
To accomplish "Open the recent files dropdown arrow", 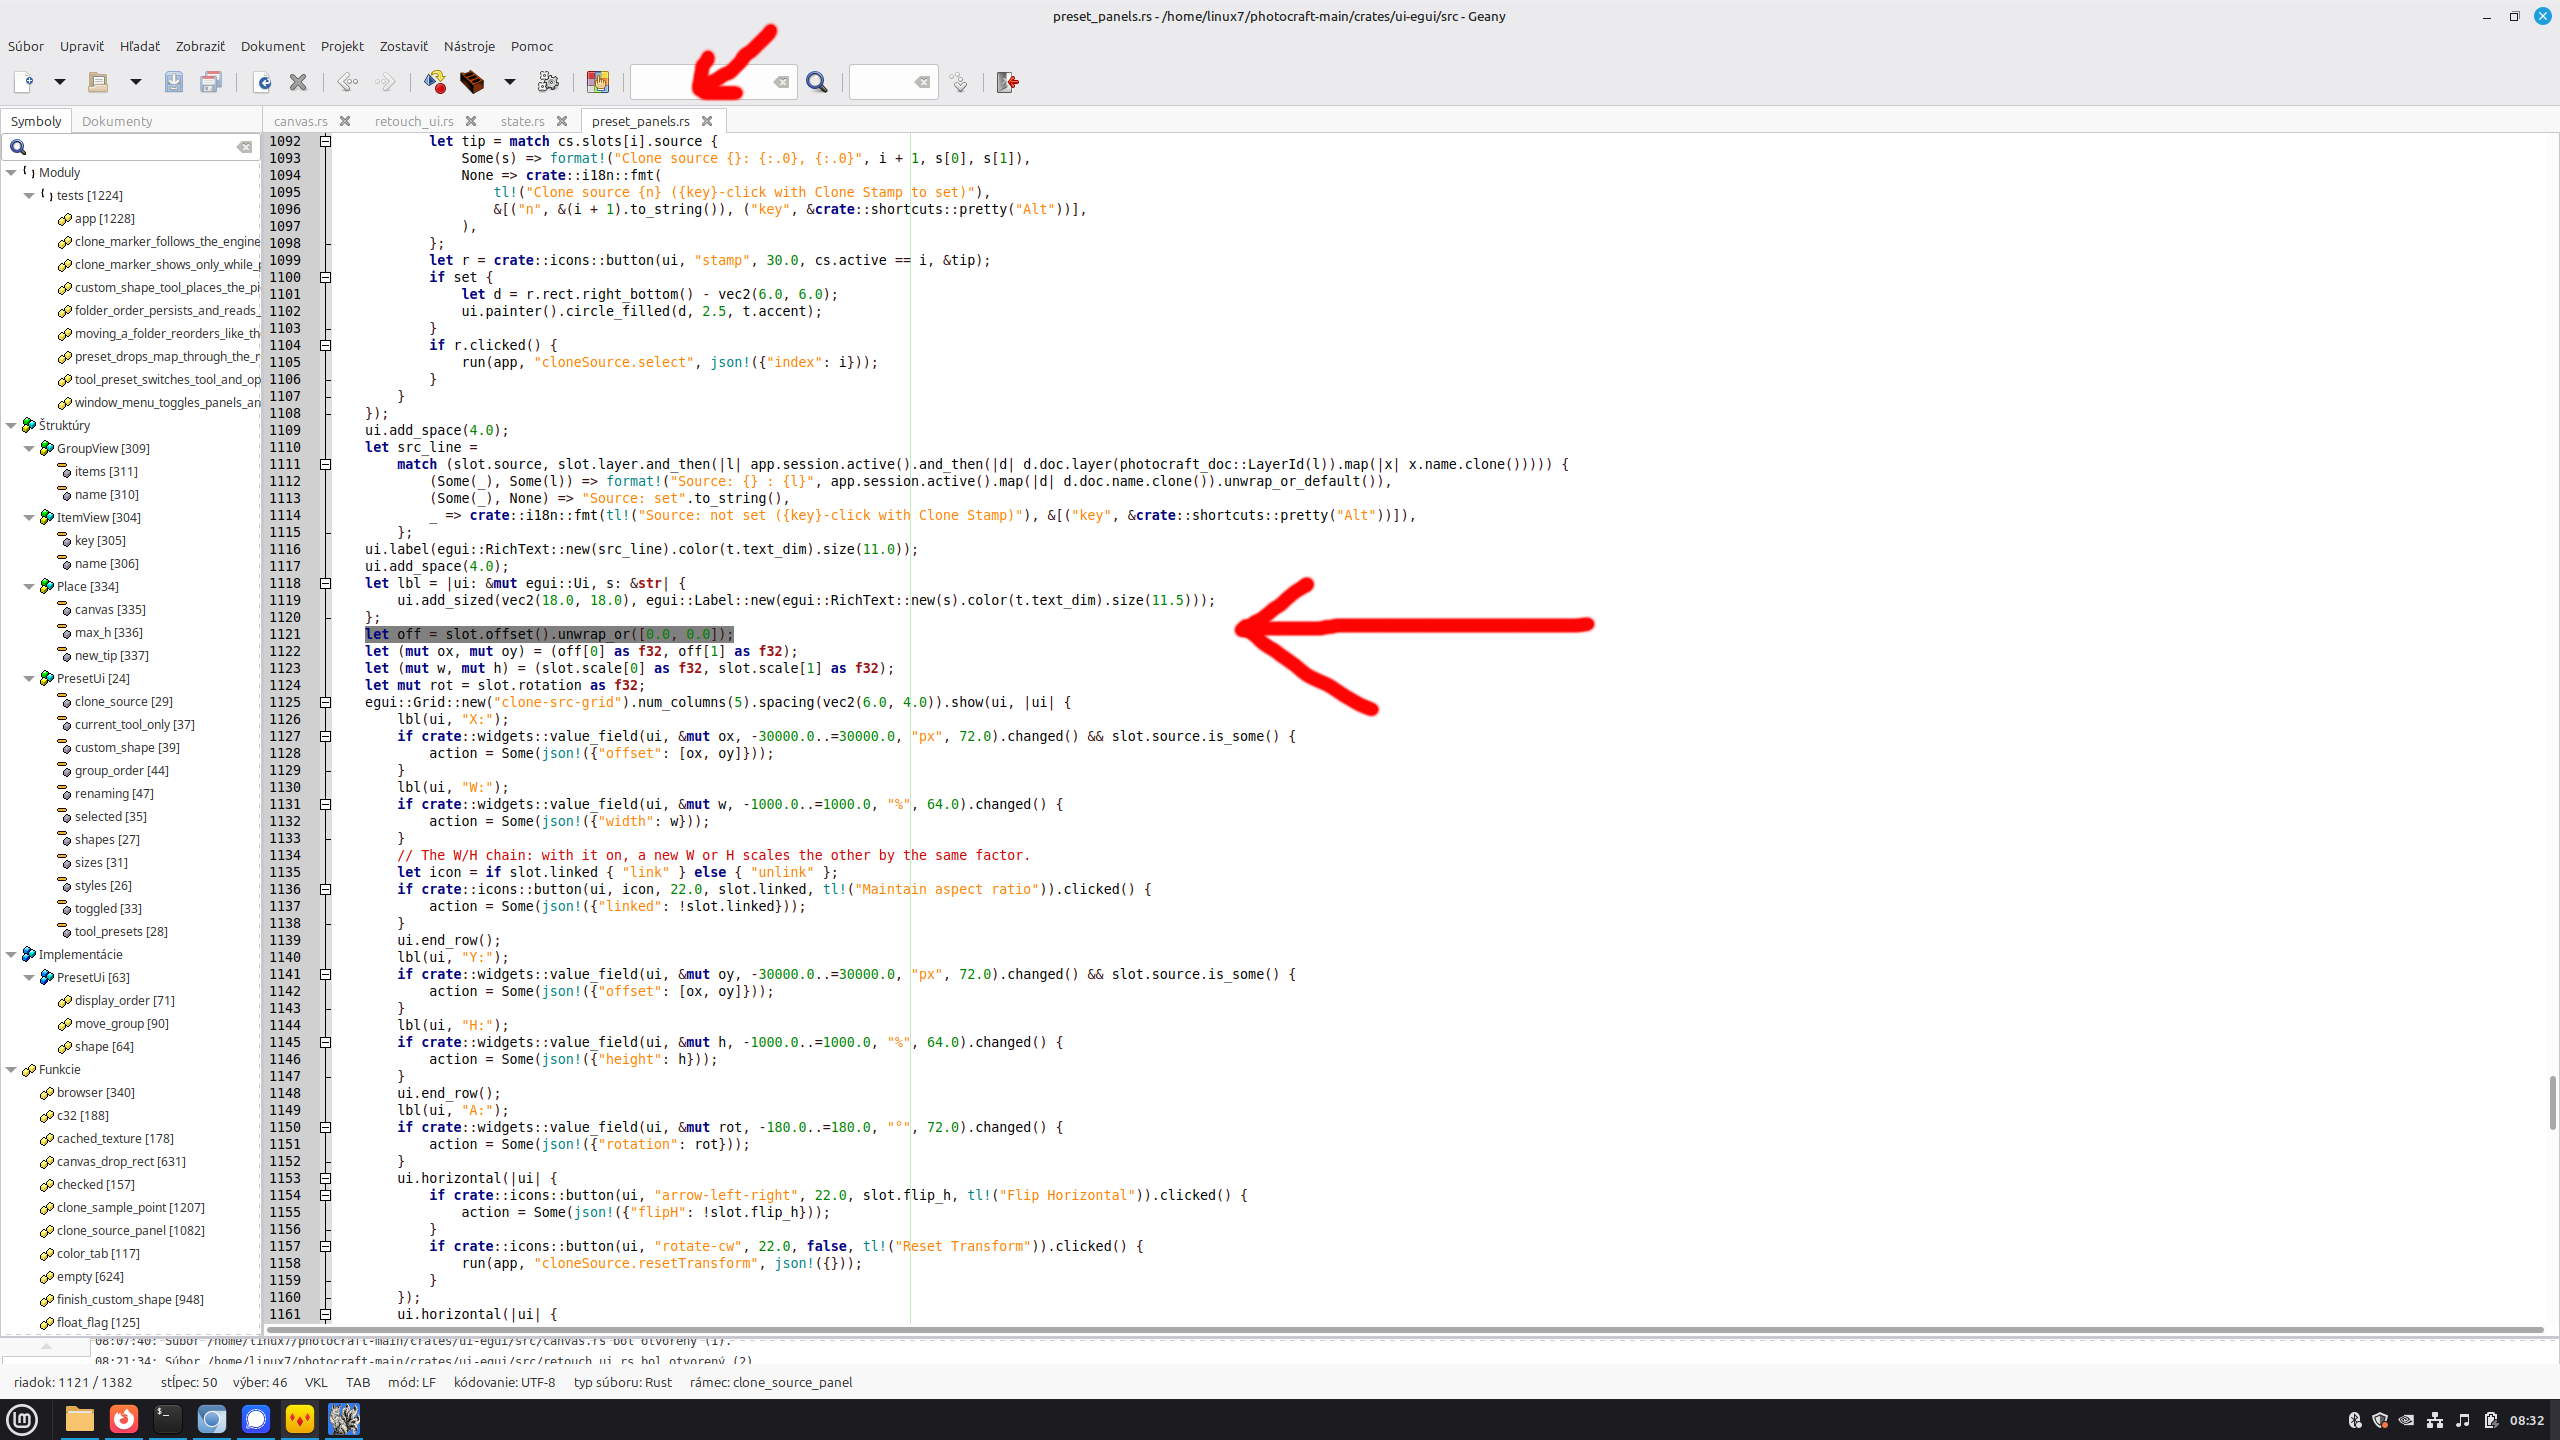I will tap(135, 82).
